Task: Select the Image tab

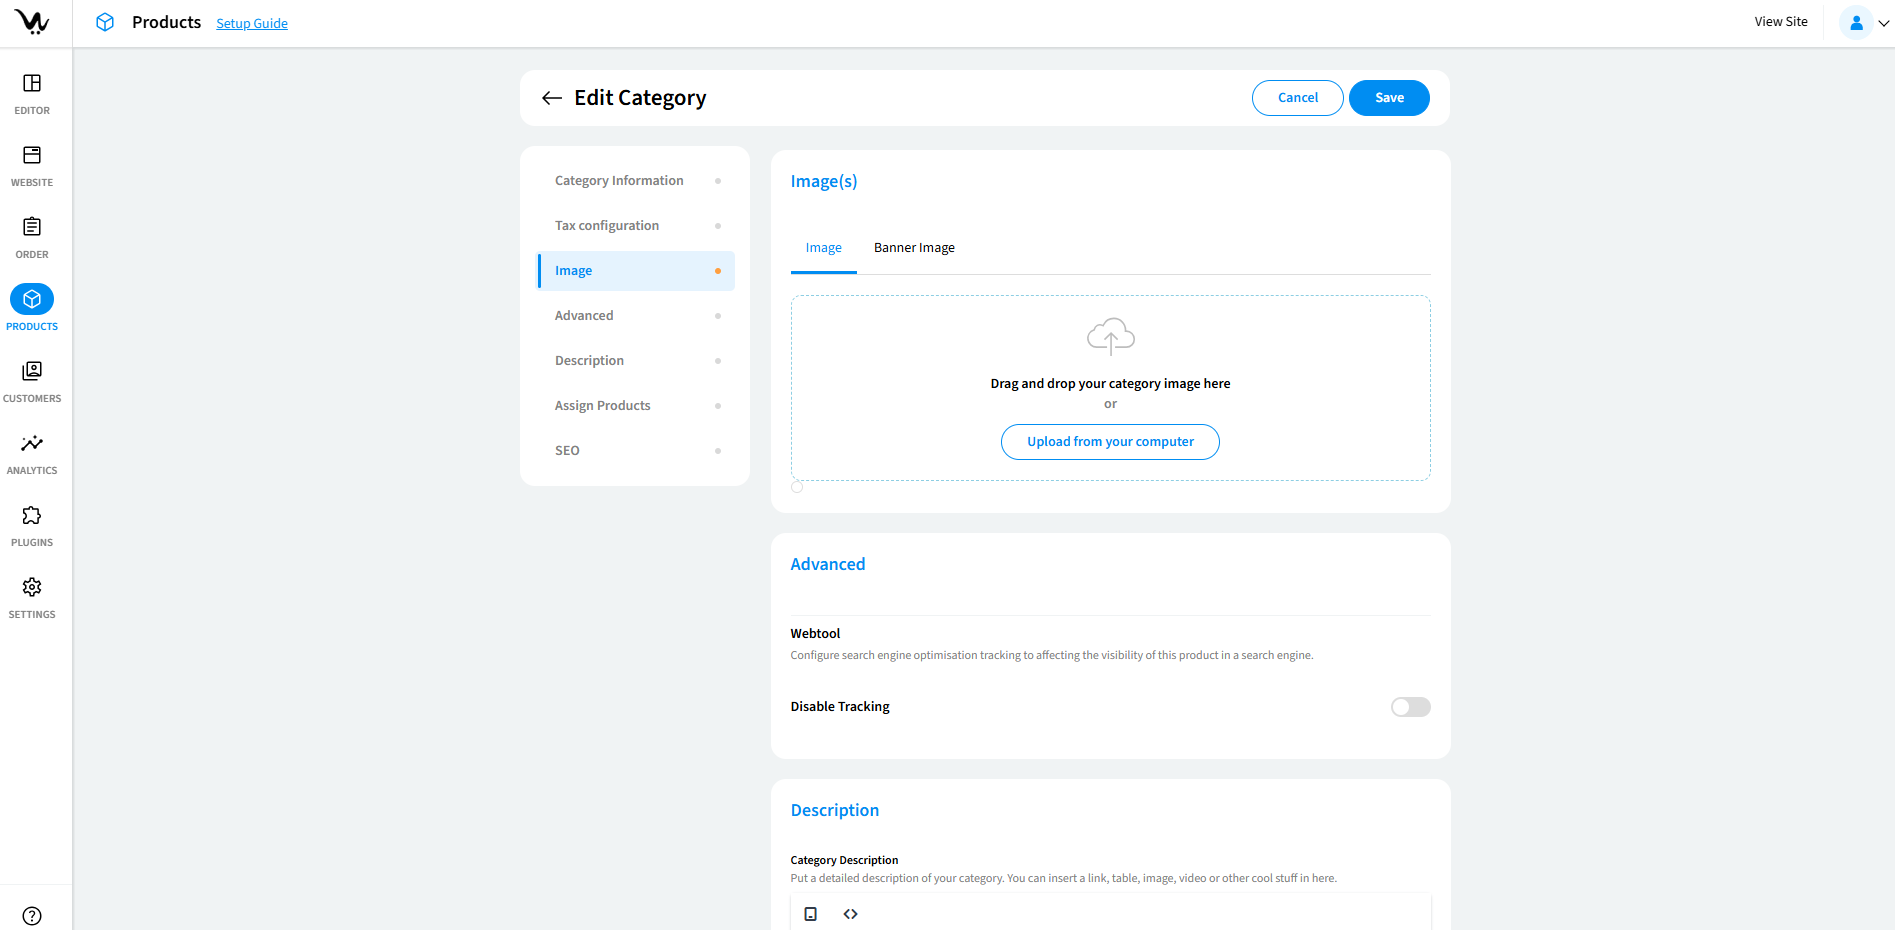Action: [x=823, y=248]
